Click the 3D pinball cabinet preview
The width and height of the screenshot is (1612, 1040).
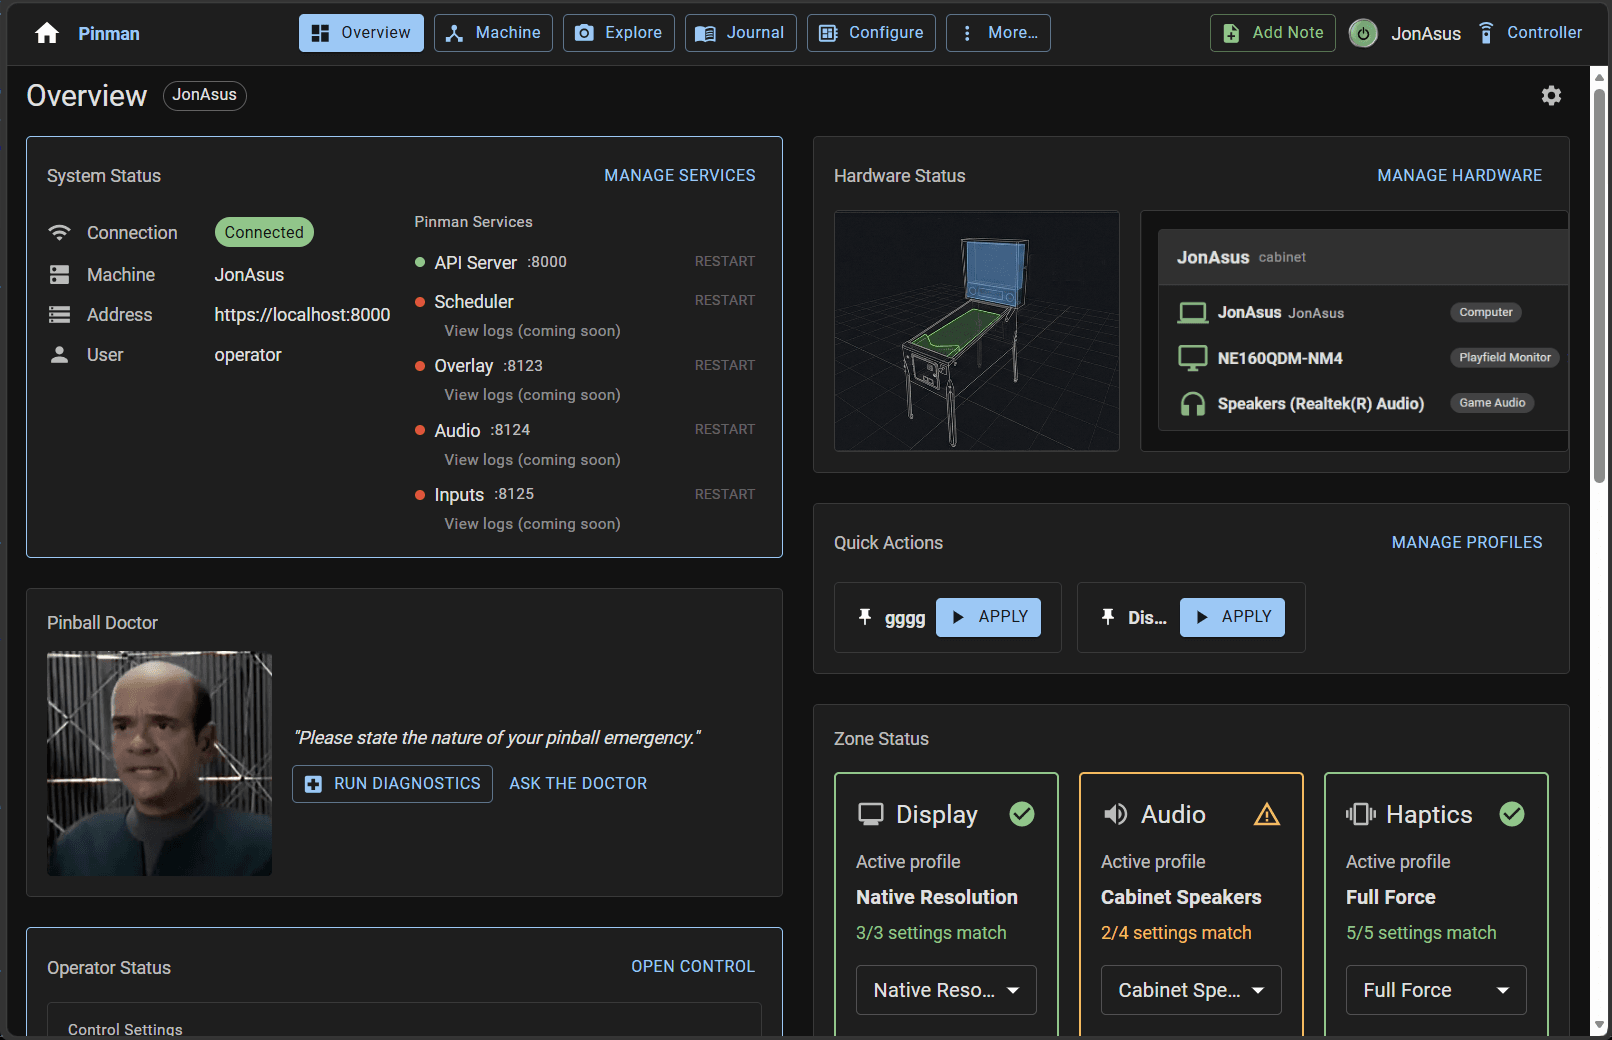(x=977, y=331)
